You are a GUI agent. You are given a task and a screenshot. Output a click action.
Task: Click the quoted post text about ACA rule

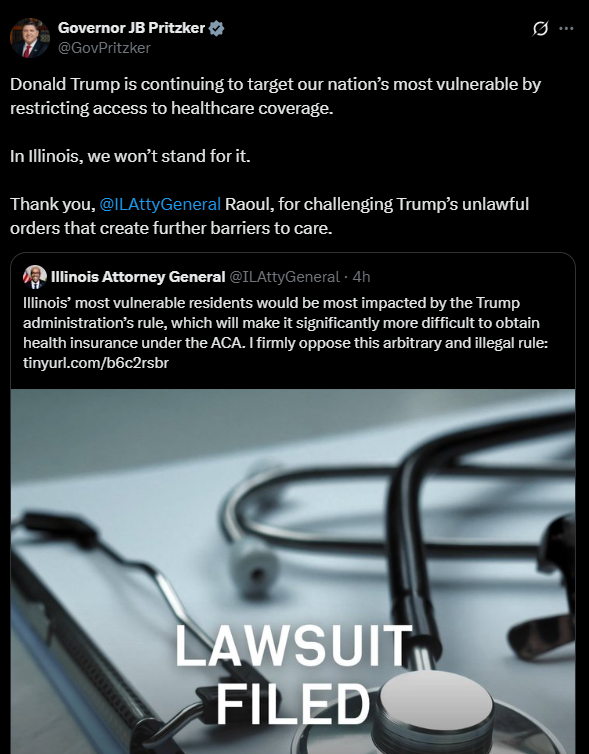point(286,332)
